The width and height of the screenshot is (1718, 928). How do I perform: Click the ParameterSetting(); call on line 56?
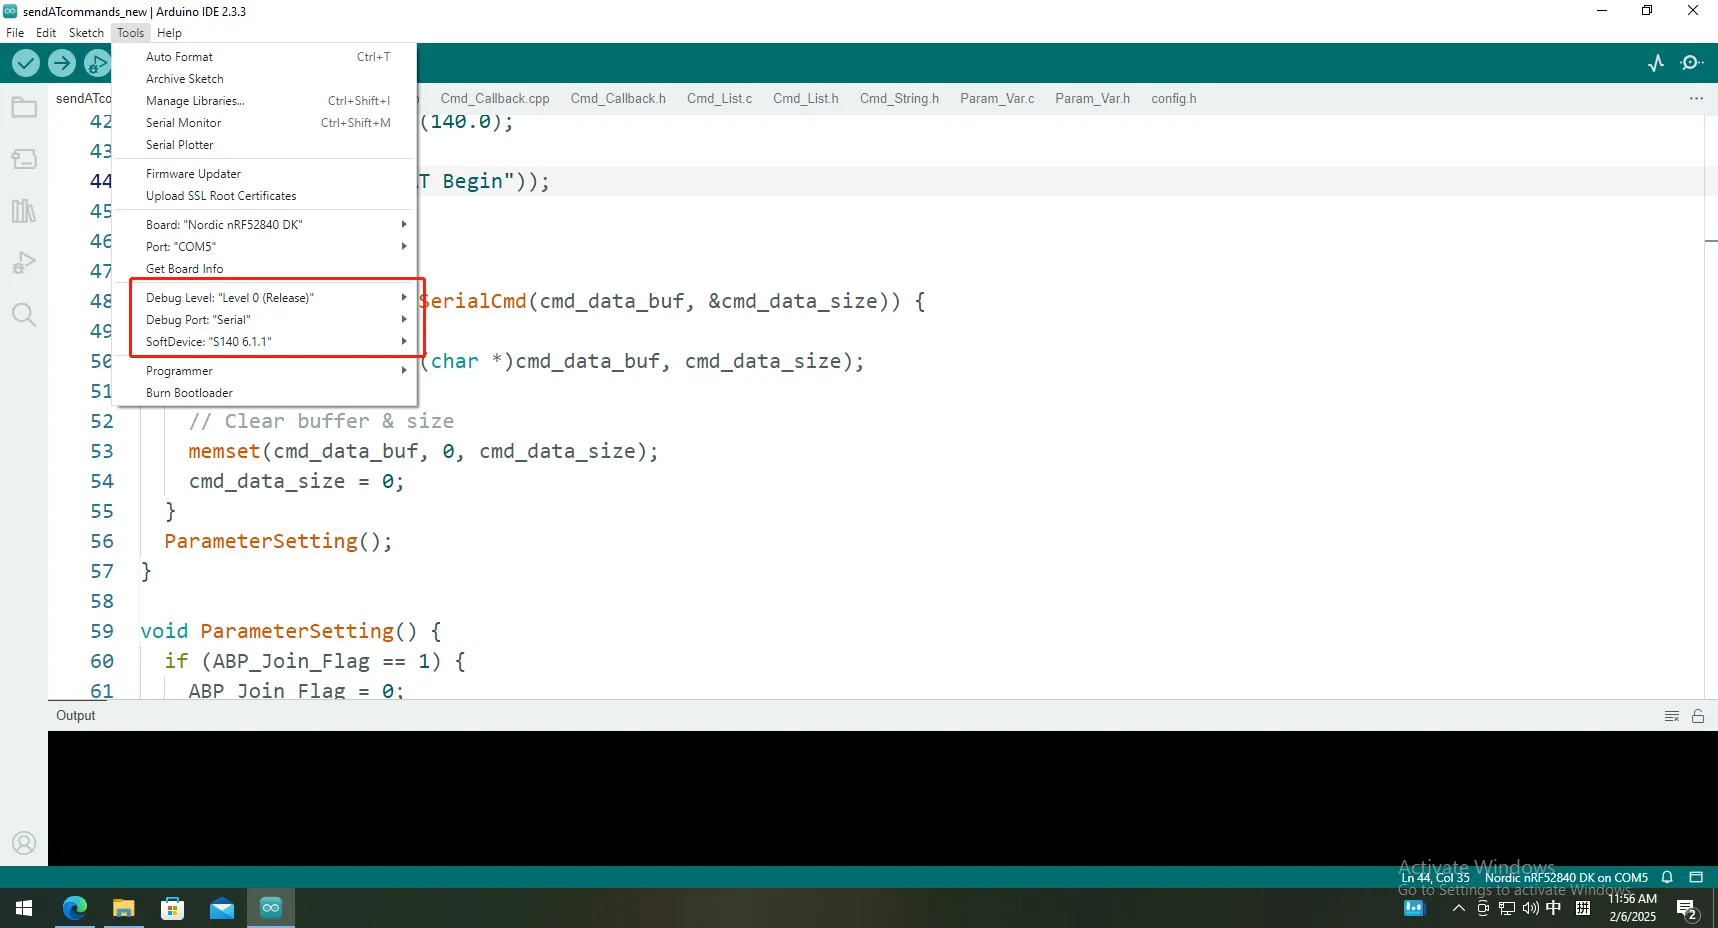[x=278, y=541]
